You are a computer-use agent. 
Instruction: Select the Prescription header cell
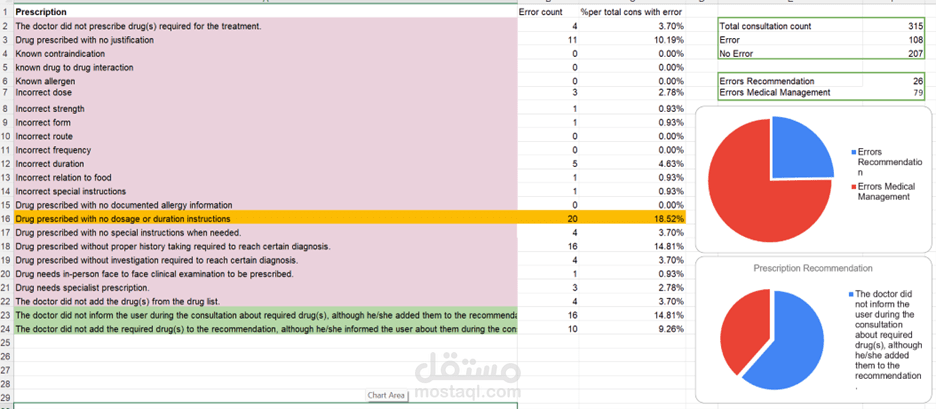[x=266, y=12]
